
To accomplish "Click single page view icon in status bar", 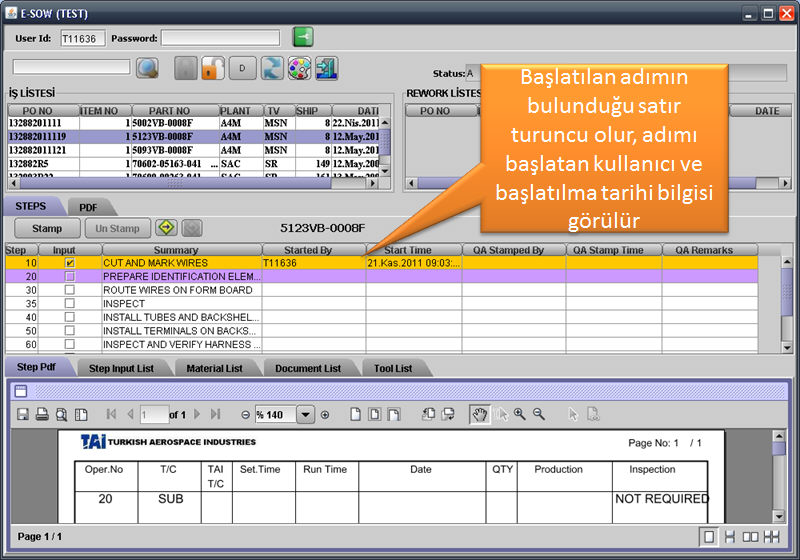I will (709, 537).
